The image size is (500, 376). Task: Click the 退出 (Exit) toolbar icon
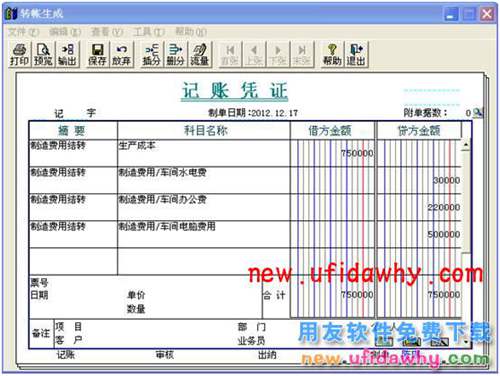356,54
